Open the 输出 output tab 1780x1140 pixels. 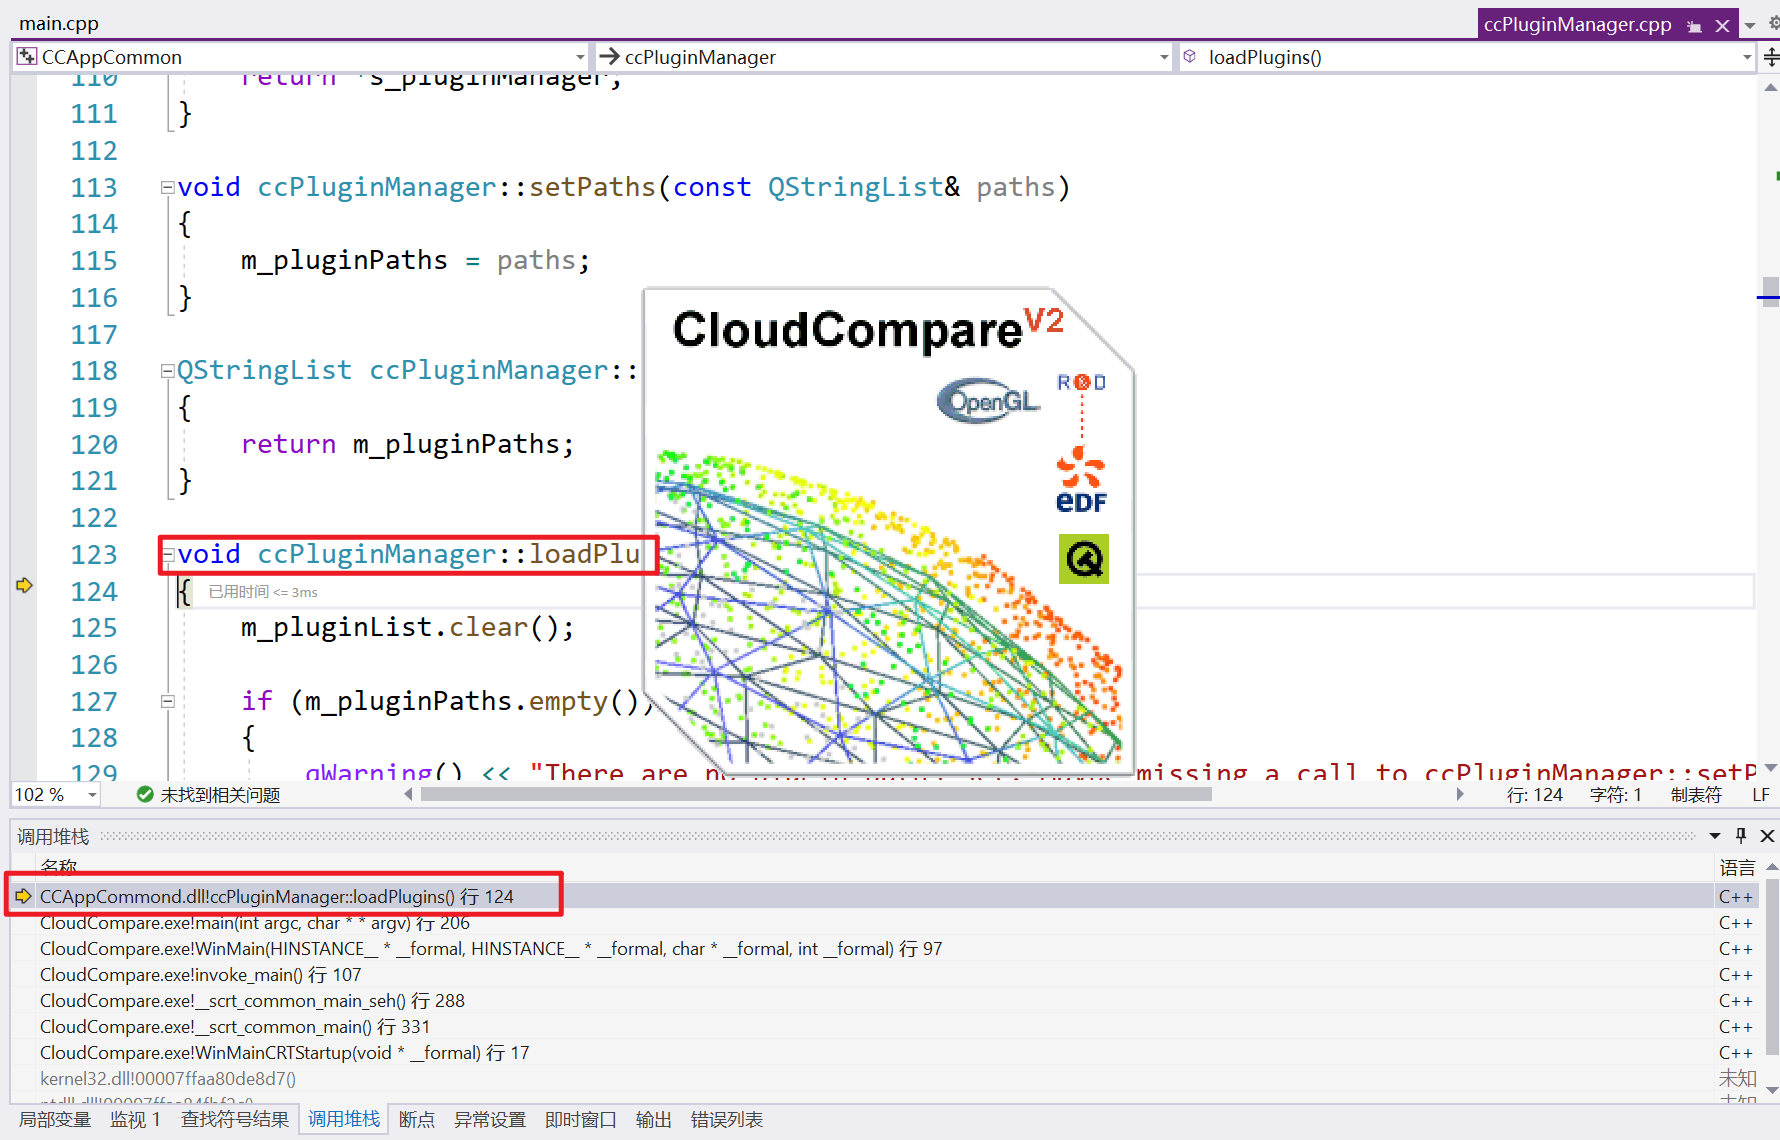click(654, 1120)
